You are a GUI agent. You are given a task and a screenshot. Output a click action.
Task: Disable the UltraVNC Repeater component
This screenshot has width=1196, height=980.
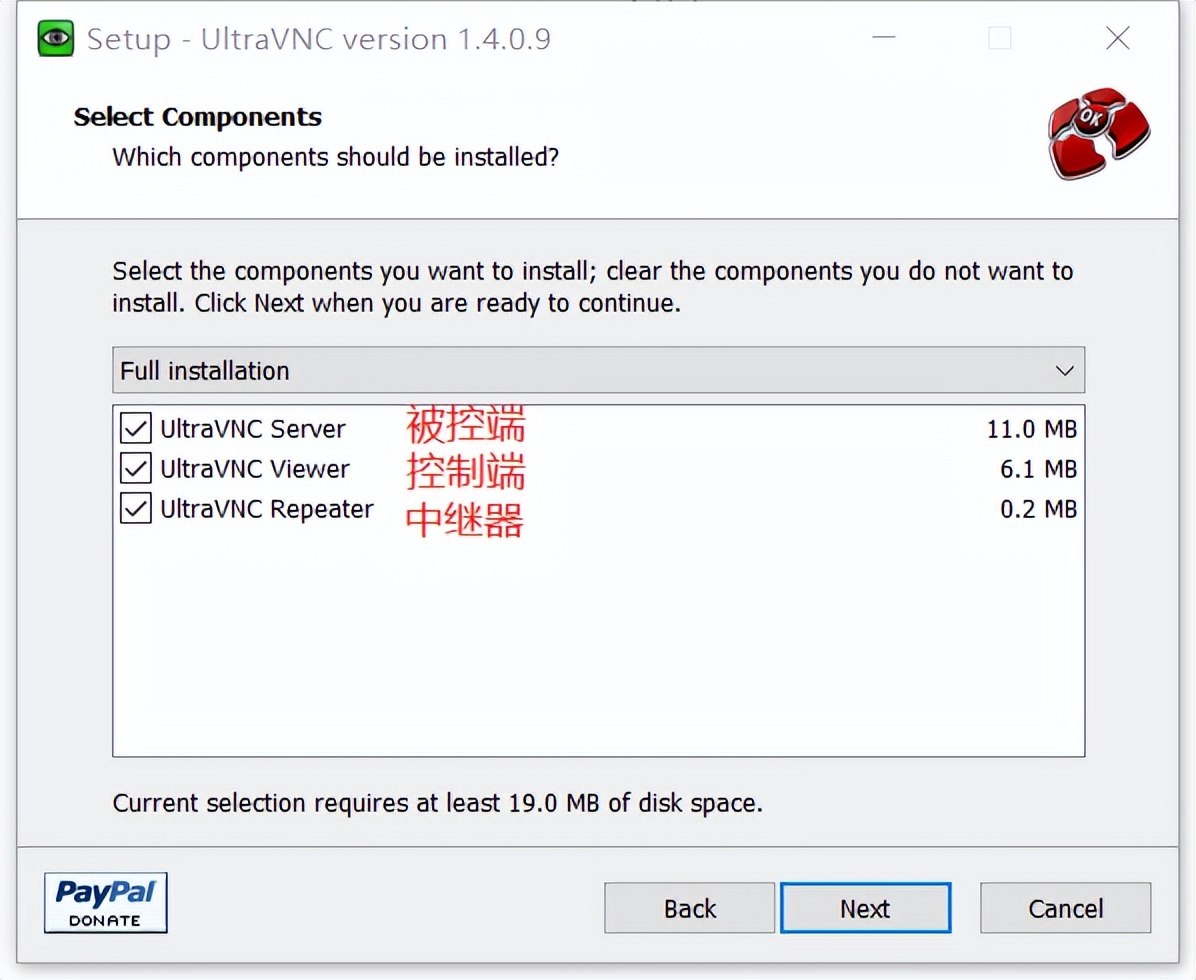click(135, 509)
